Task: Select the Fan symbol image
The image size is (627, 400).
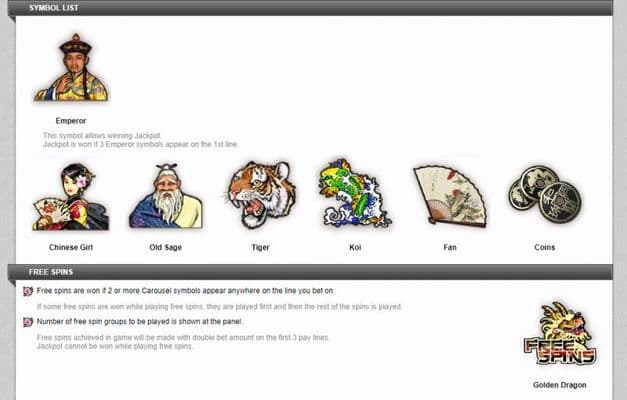Action: 450,196
